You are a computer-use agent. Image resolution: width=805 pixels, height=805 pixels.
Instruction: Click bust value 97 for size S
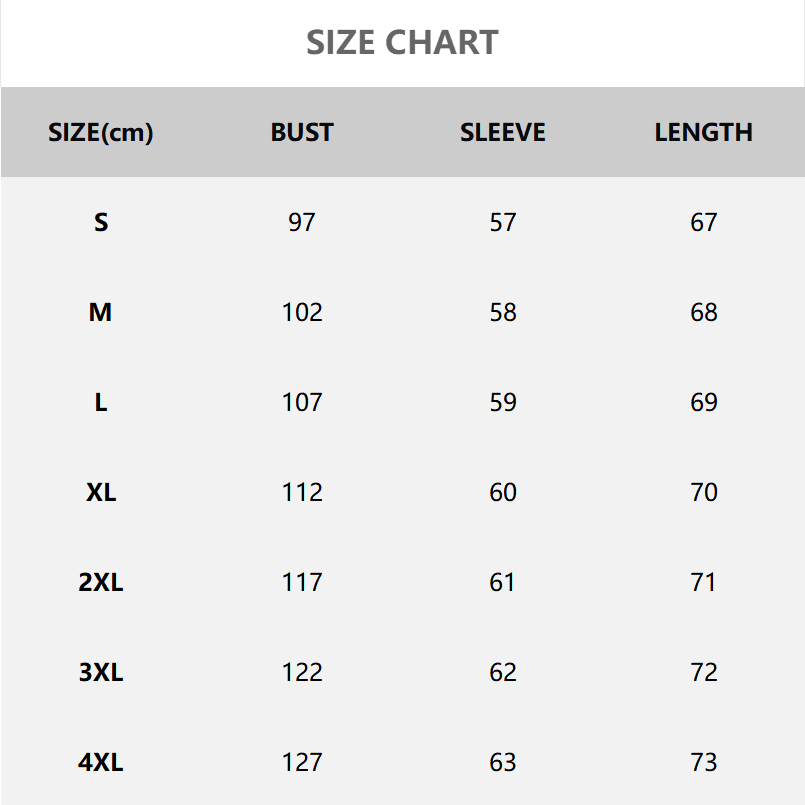(x=302, y=222)
